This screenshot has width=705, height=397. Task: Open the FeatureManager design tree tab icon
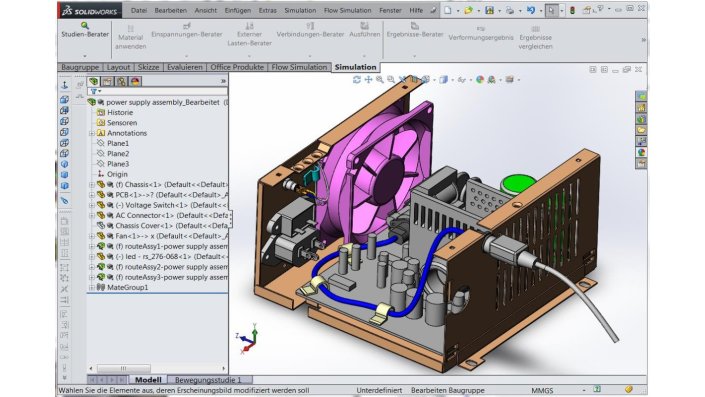coord(94,81)
